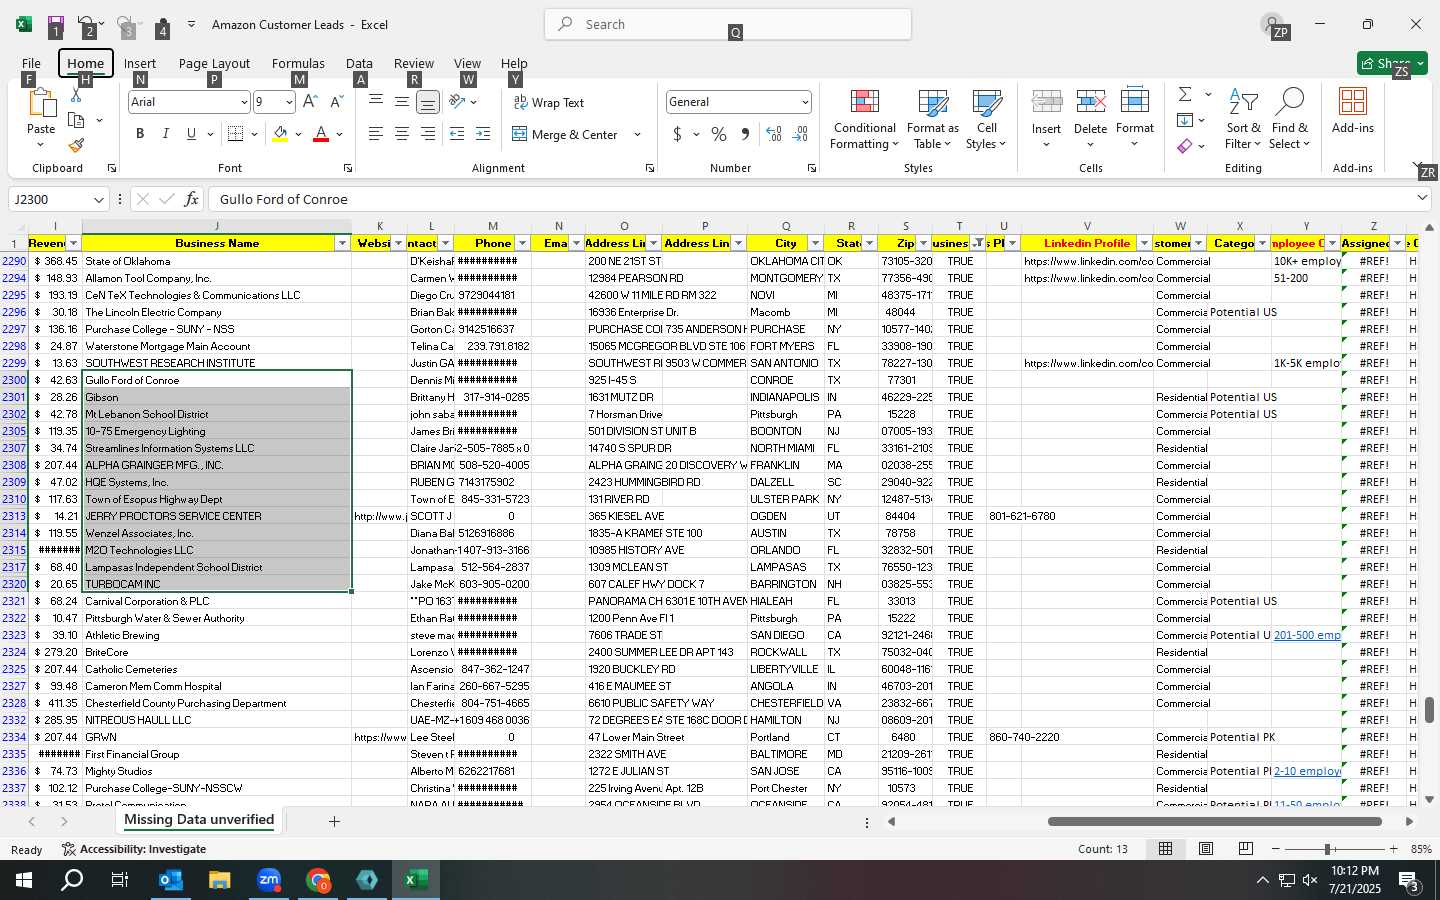Click the Increase Indent icon
Image resolution: width=1440 pixels, height=900 pixels.
pyautogui.click(x=483, y=134)
